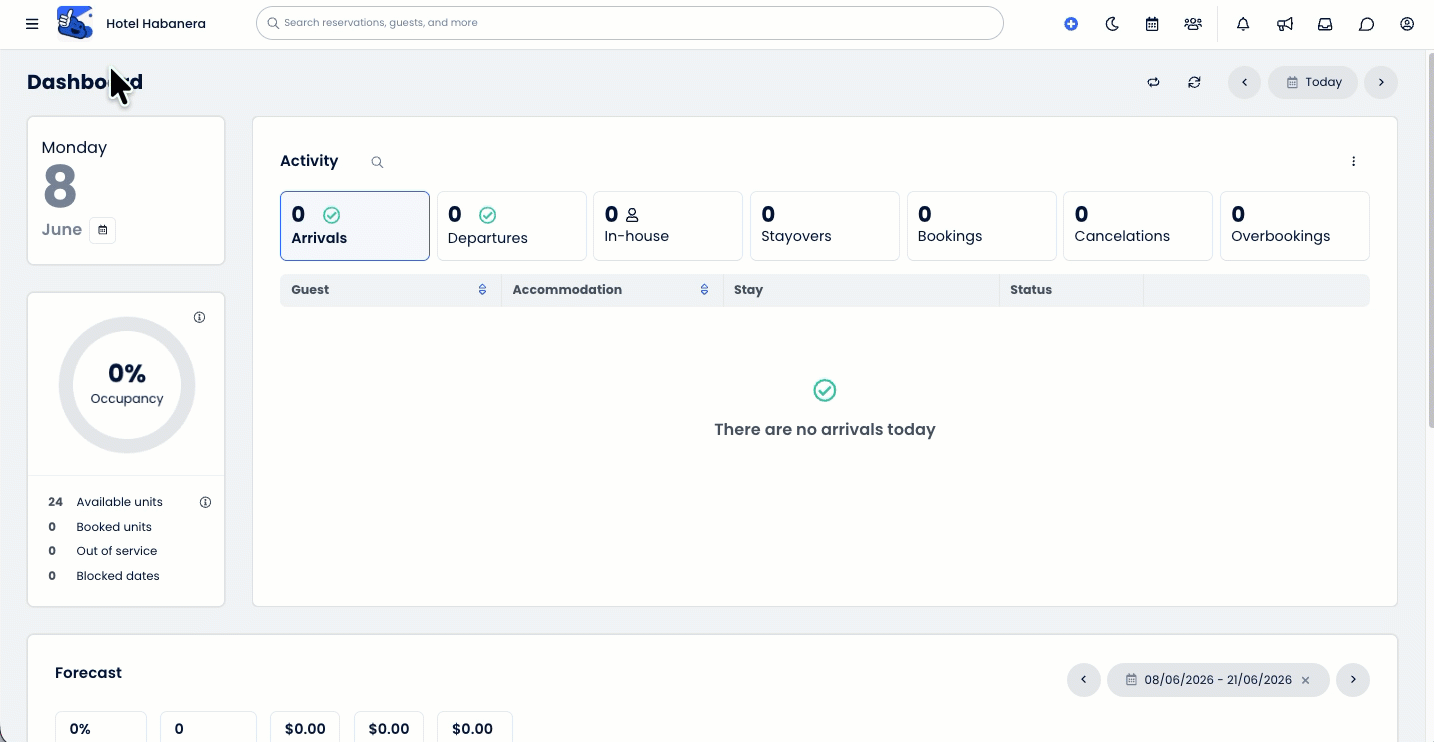Click the Activity search magnifier icon
Screen dimensions: 1434x742
coord(377,162)
